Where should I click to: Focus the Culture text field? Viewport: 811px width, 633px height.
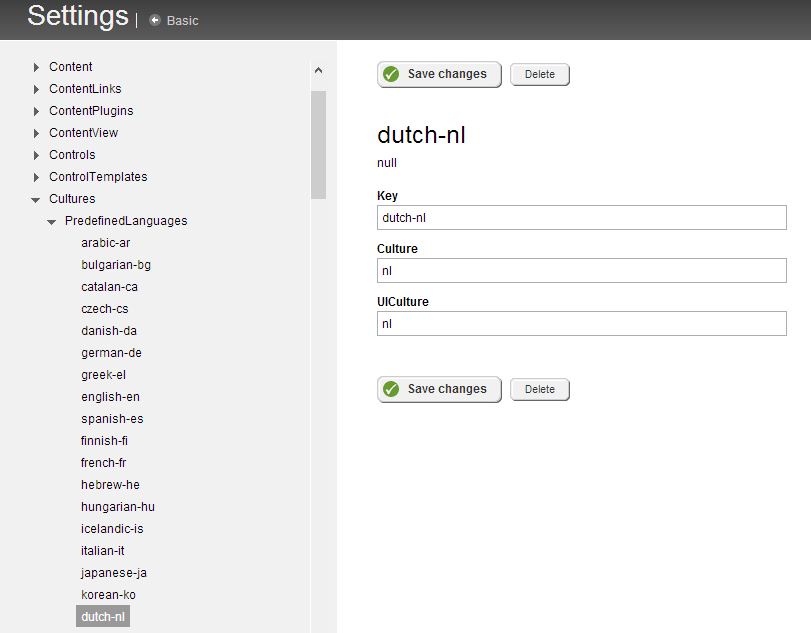(x=581, y=270)
